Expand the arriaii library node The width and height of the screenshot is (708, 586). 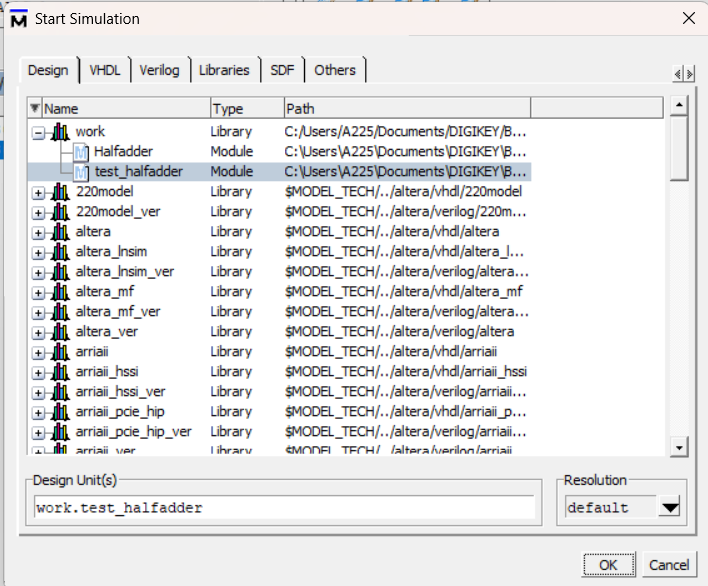39,352
